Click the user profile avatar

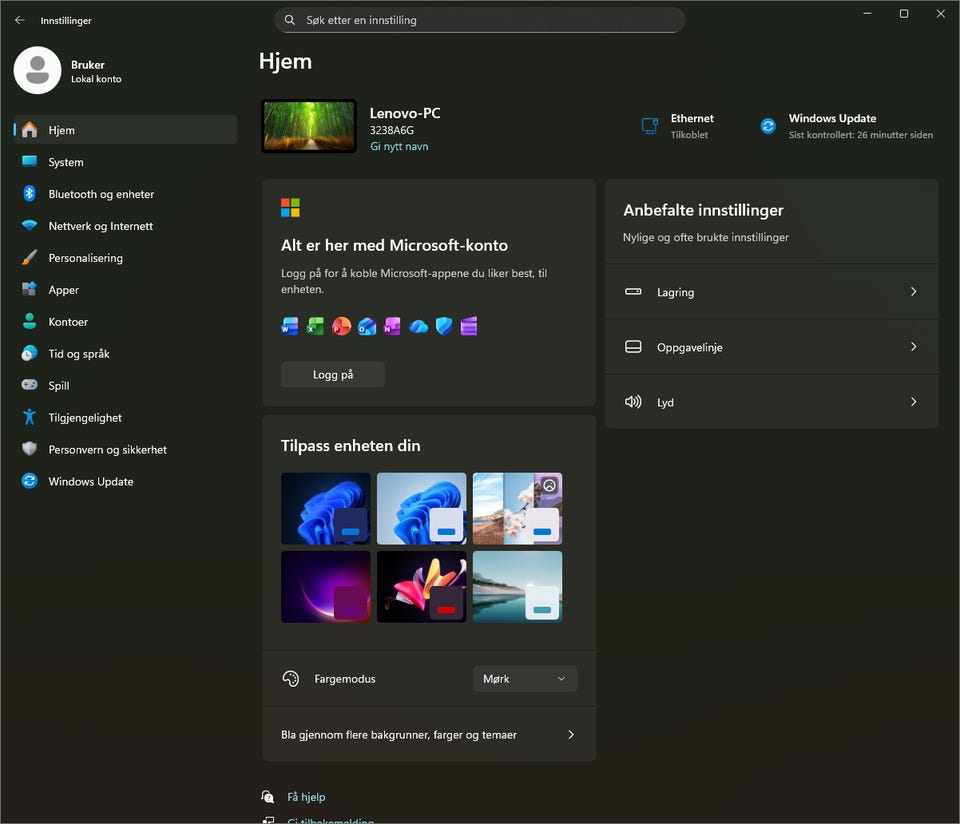(38, 70)
